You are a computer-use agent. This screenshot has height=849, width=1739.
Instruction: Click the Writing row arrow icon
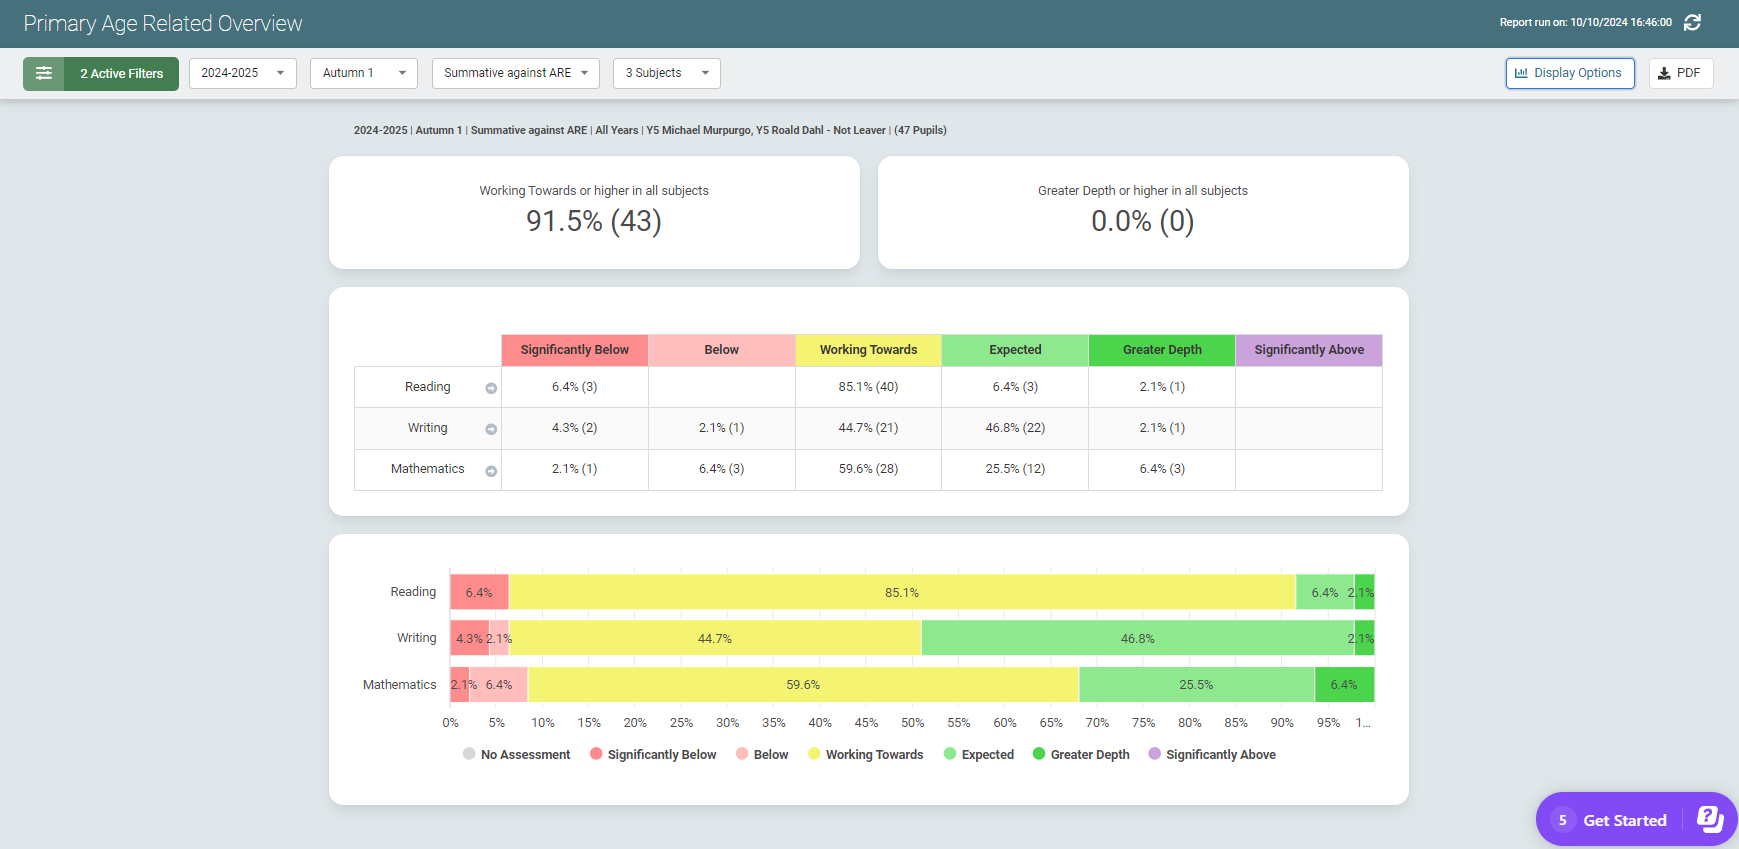pyautogui.click(x=491, y=429)
